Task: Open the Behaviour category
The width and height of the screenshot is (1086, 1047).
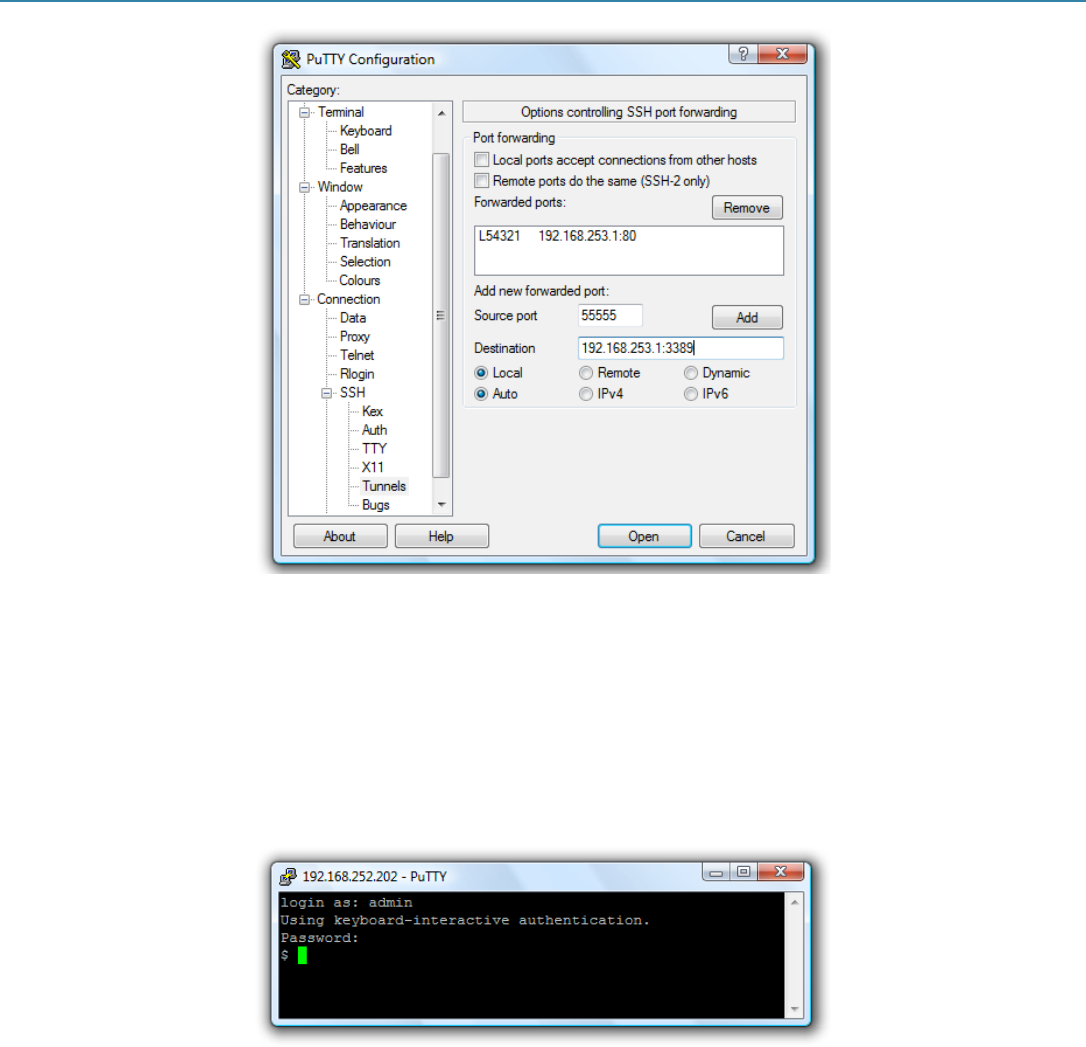Action: click(x=368, y=224)
